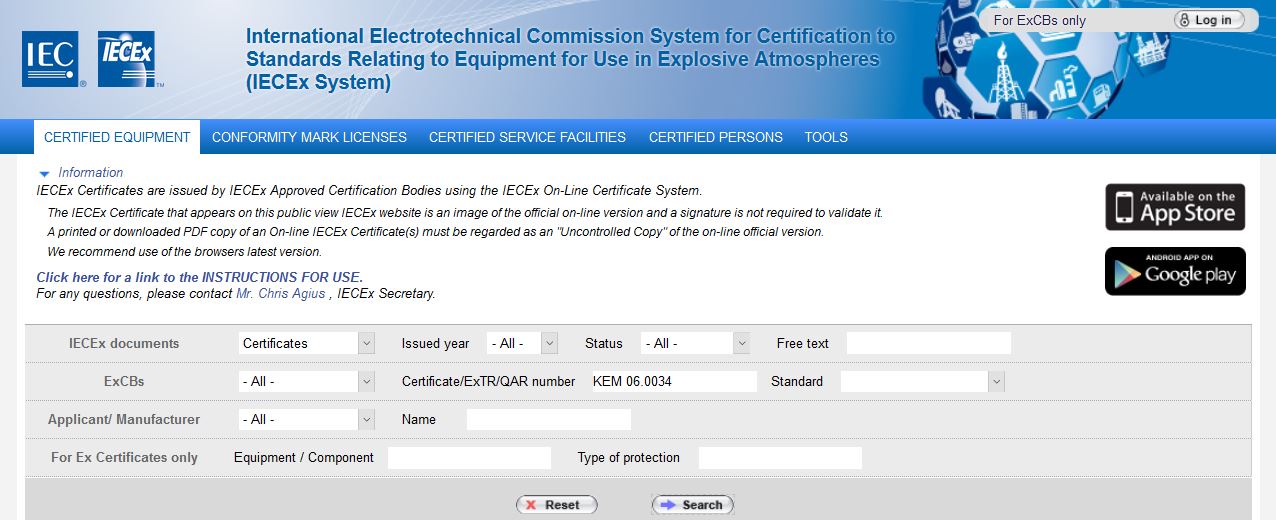Click the 'IECEx documents' label

click(124, 343)
